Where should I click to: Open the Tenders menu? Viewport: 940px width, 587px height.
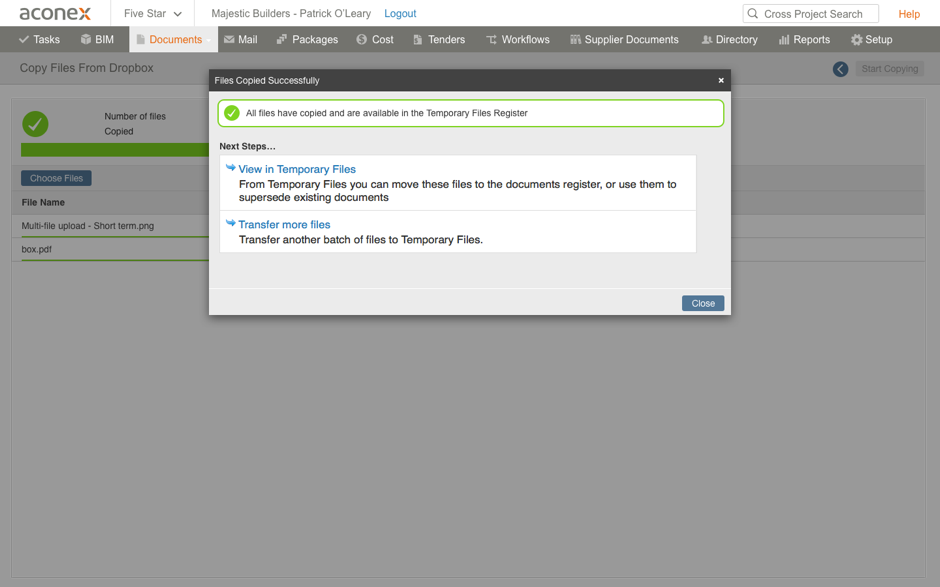(x=439, y=40)
